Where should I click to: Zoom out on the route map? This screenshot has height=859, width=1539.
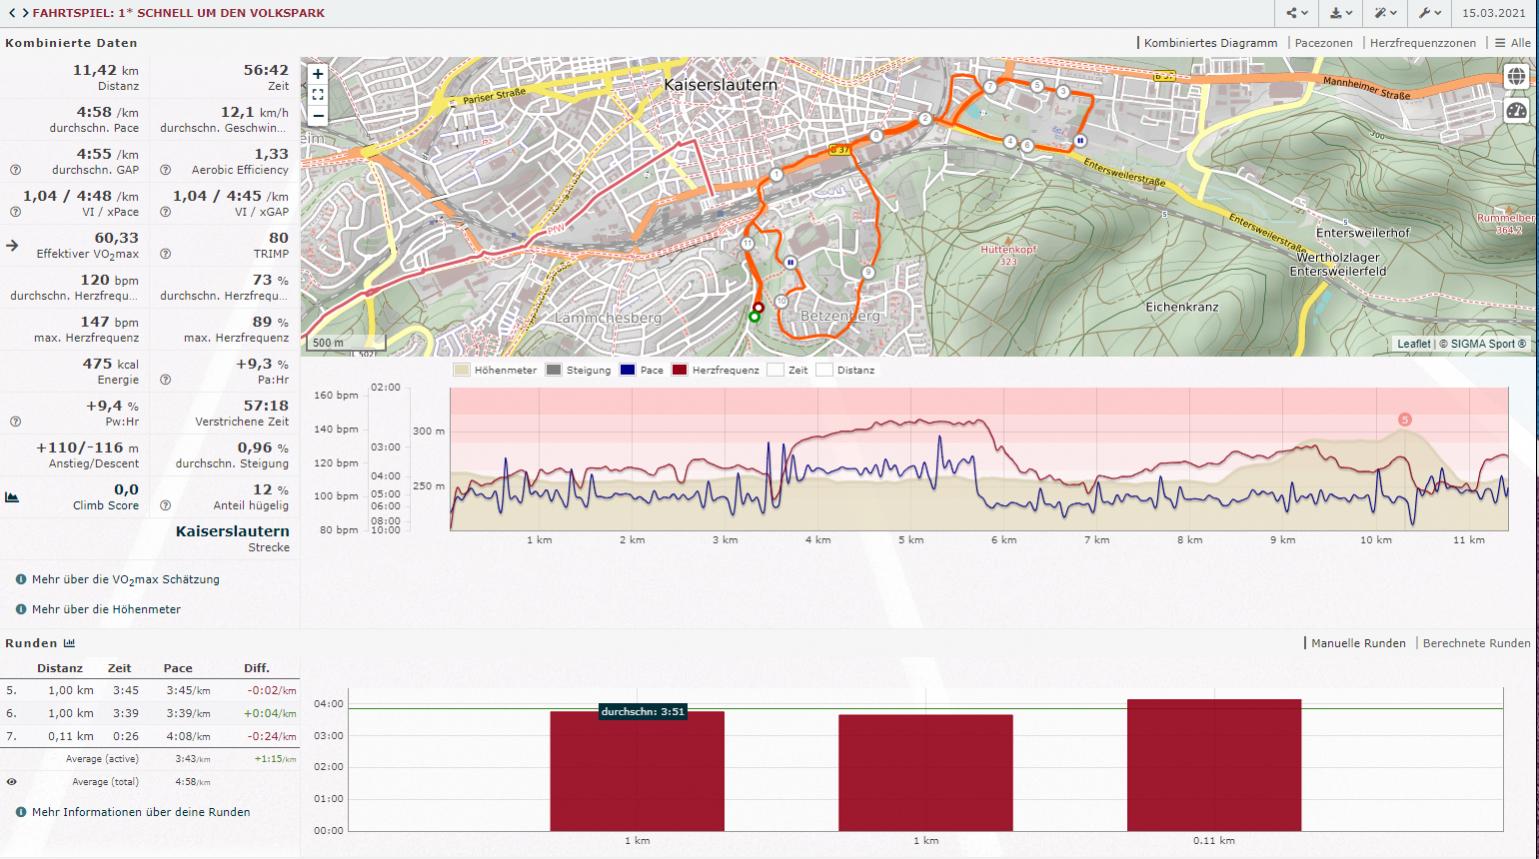(318, 115)
